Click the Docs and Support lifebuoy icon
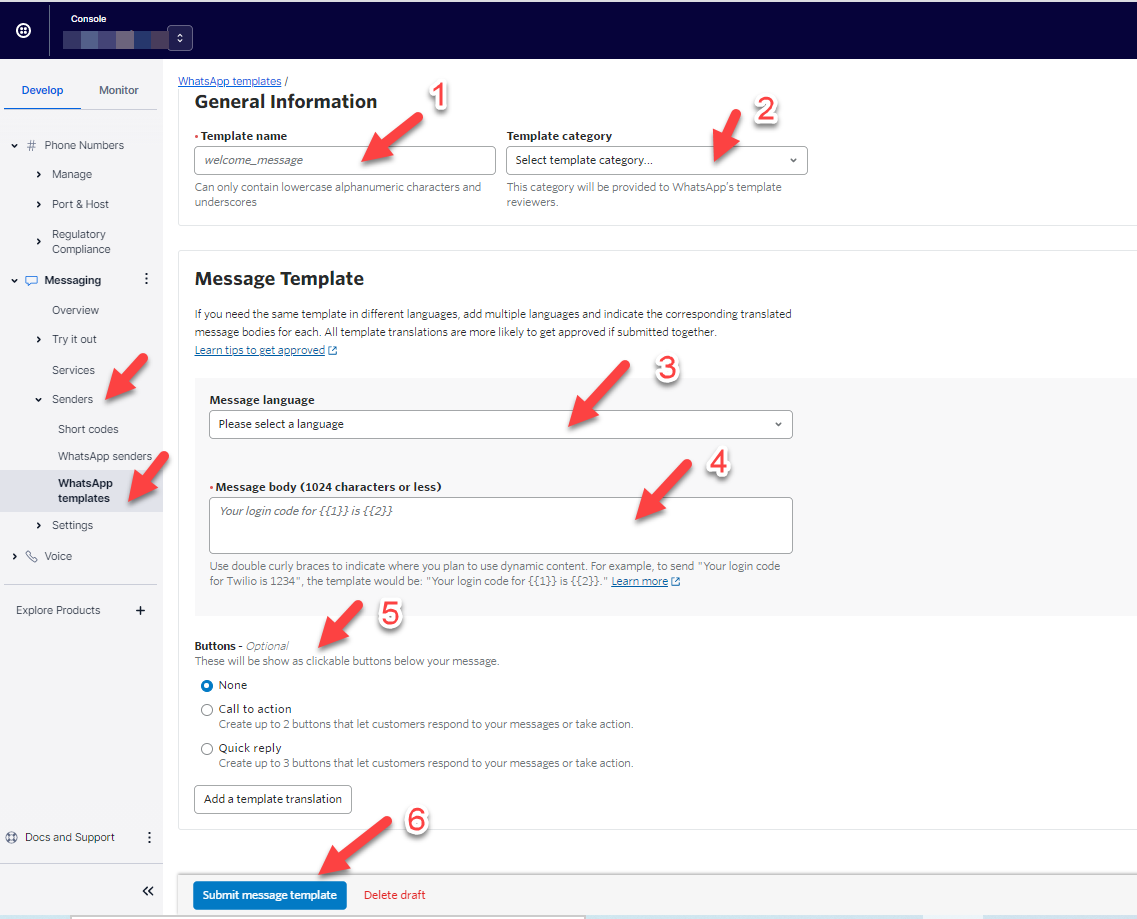Screen dimensions: 1137x919 point(12,837)
